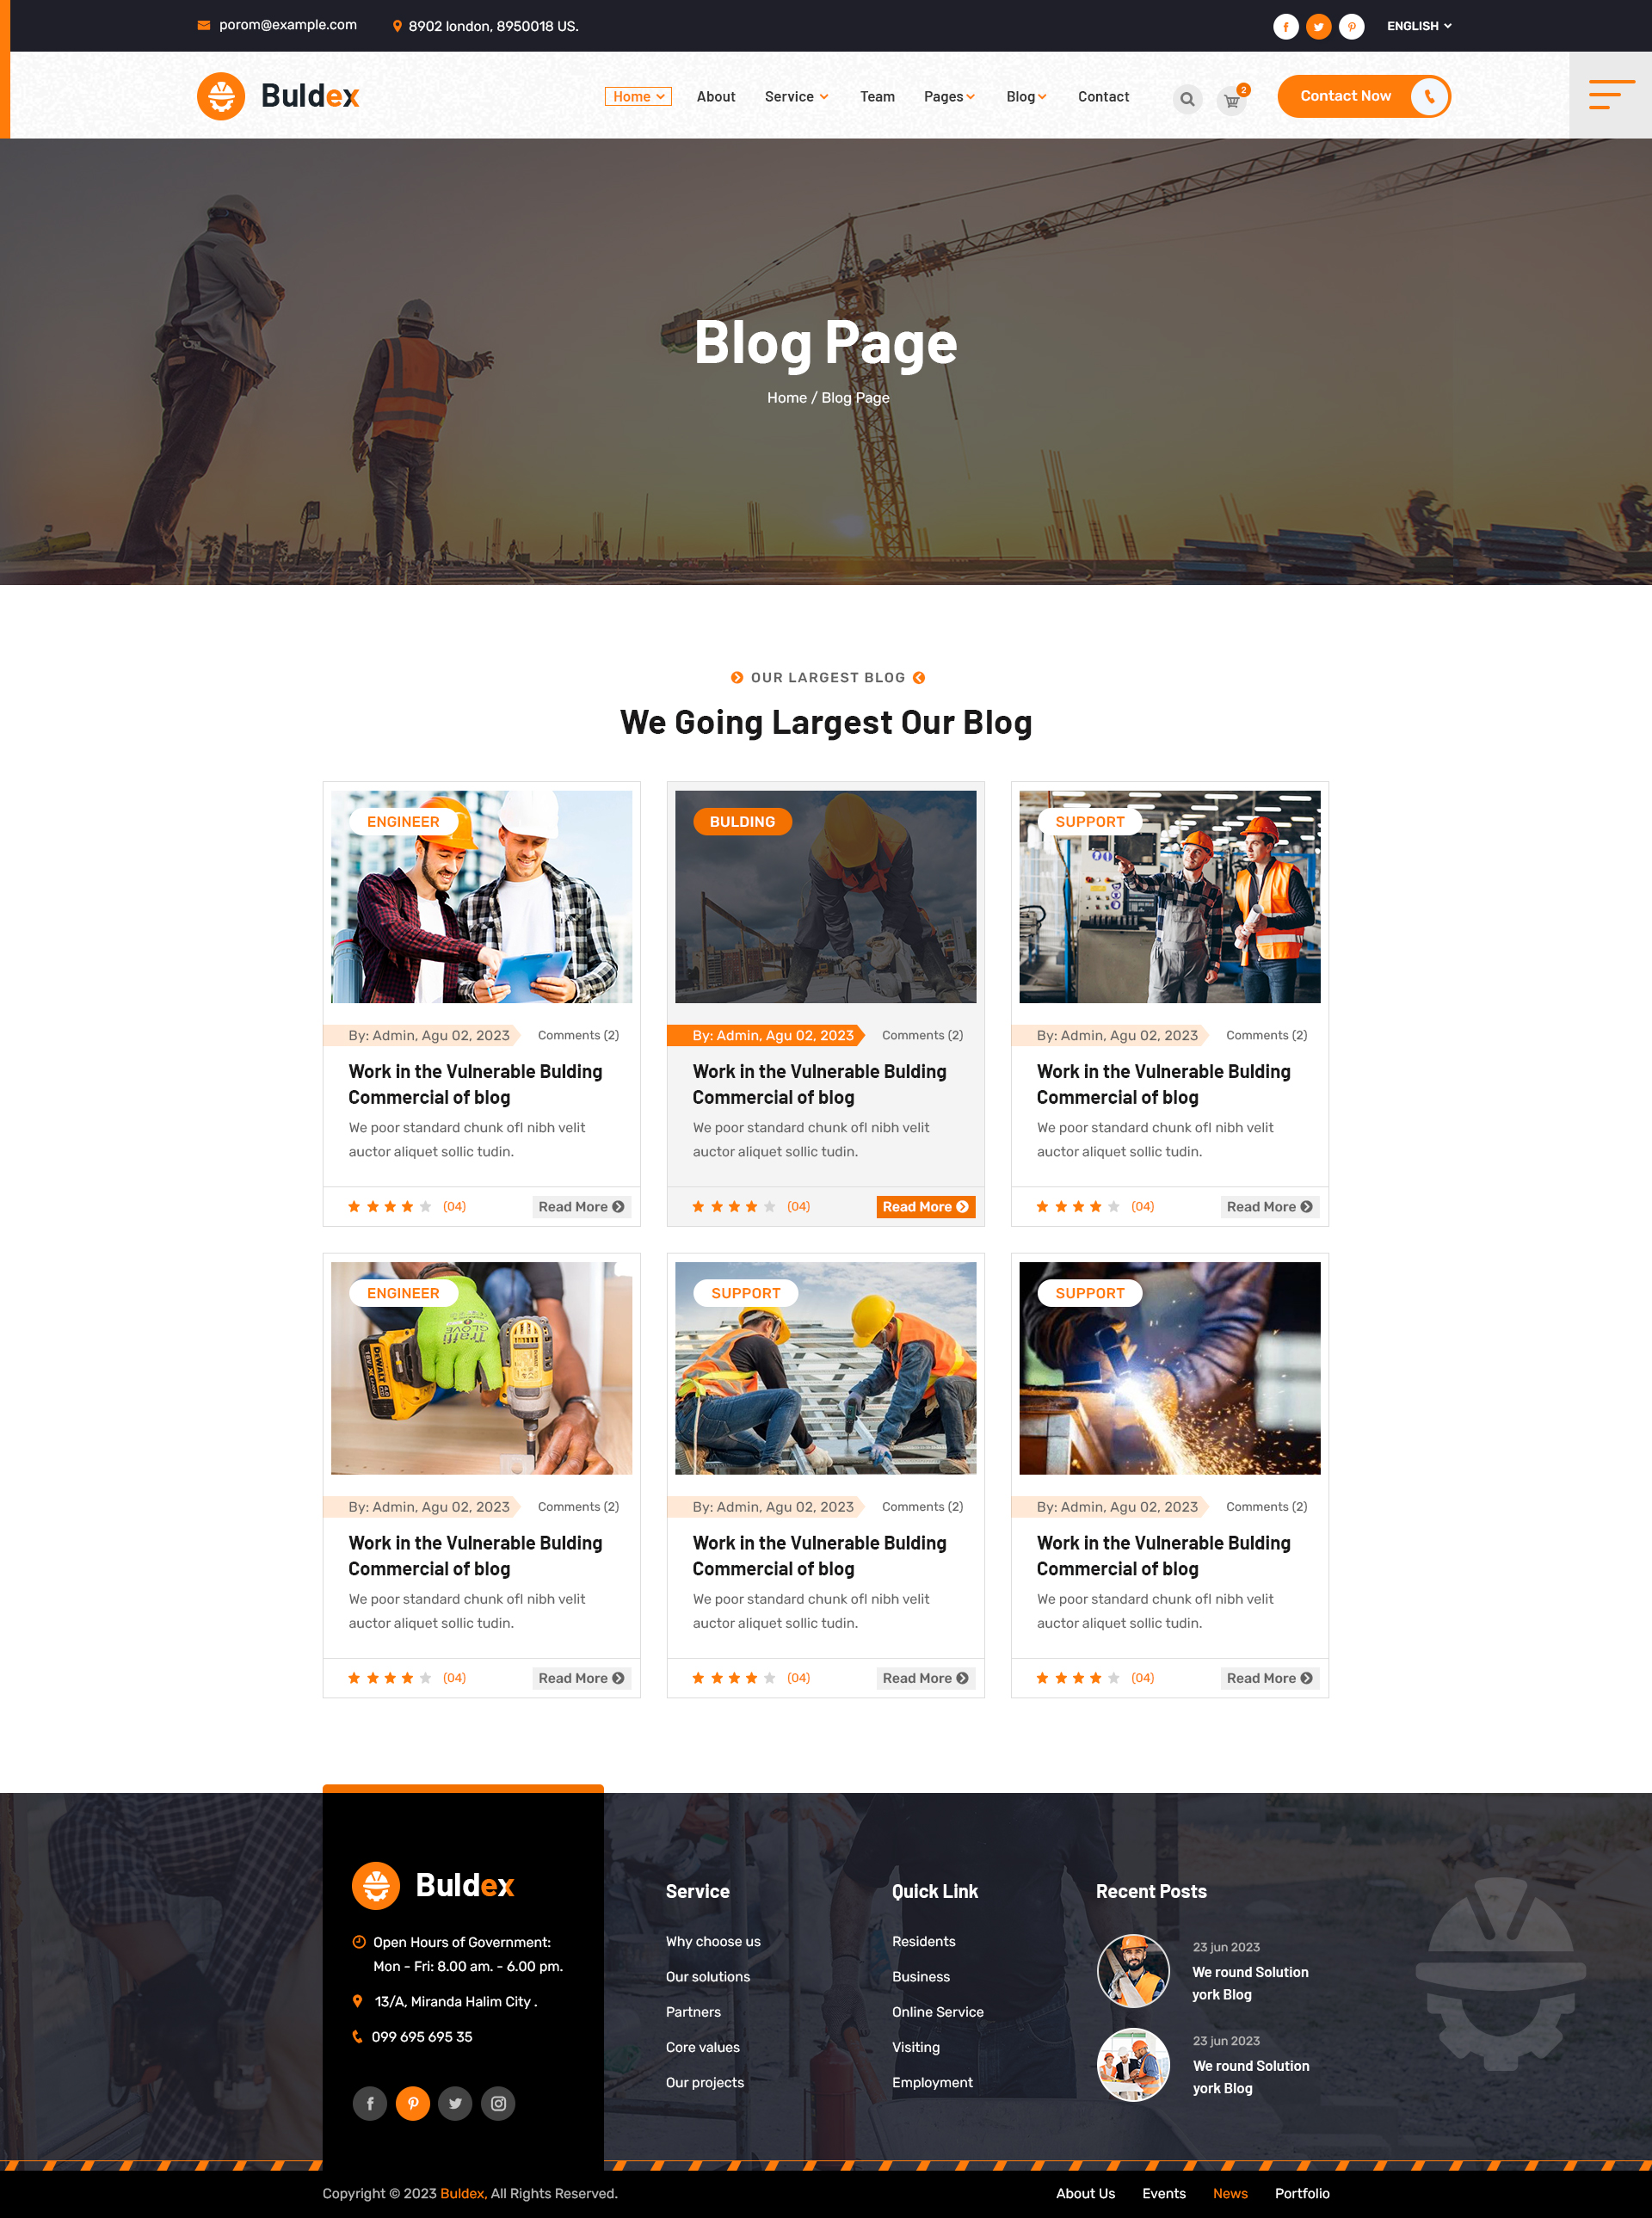Click the search magnifier icon
1652x2218 pixels.
pyautogui.click(x=1187, y=97)
